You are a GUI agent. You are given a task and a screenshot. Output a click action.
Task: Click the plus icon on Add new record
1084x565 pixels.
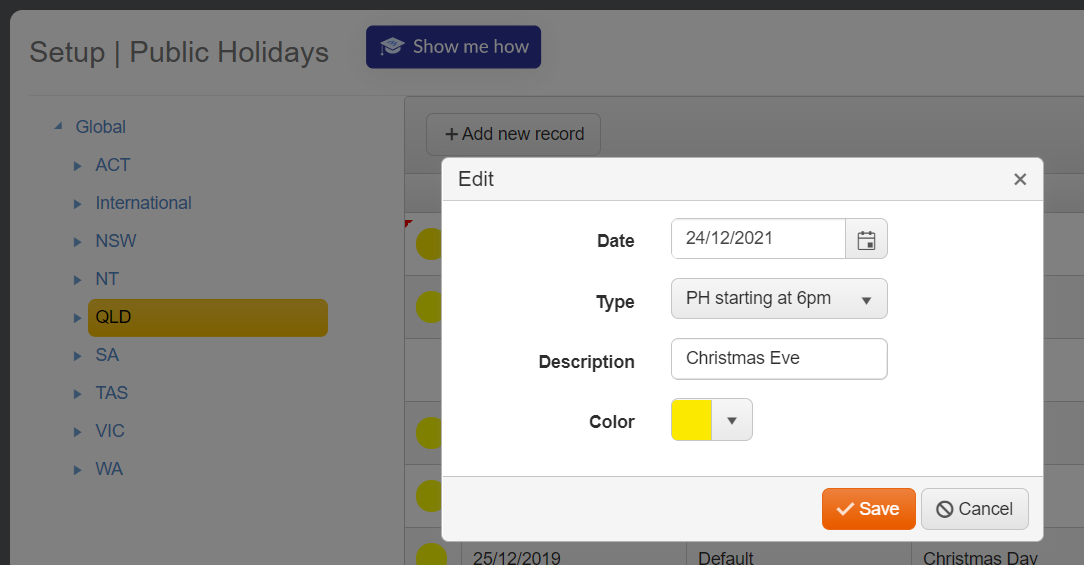pyautogui.click(x=451, y=134)
